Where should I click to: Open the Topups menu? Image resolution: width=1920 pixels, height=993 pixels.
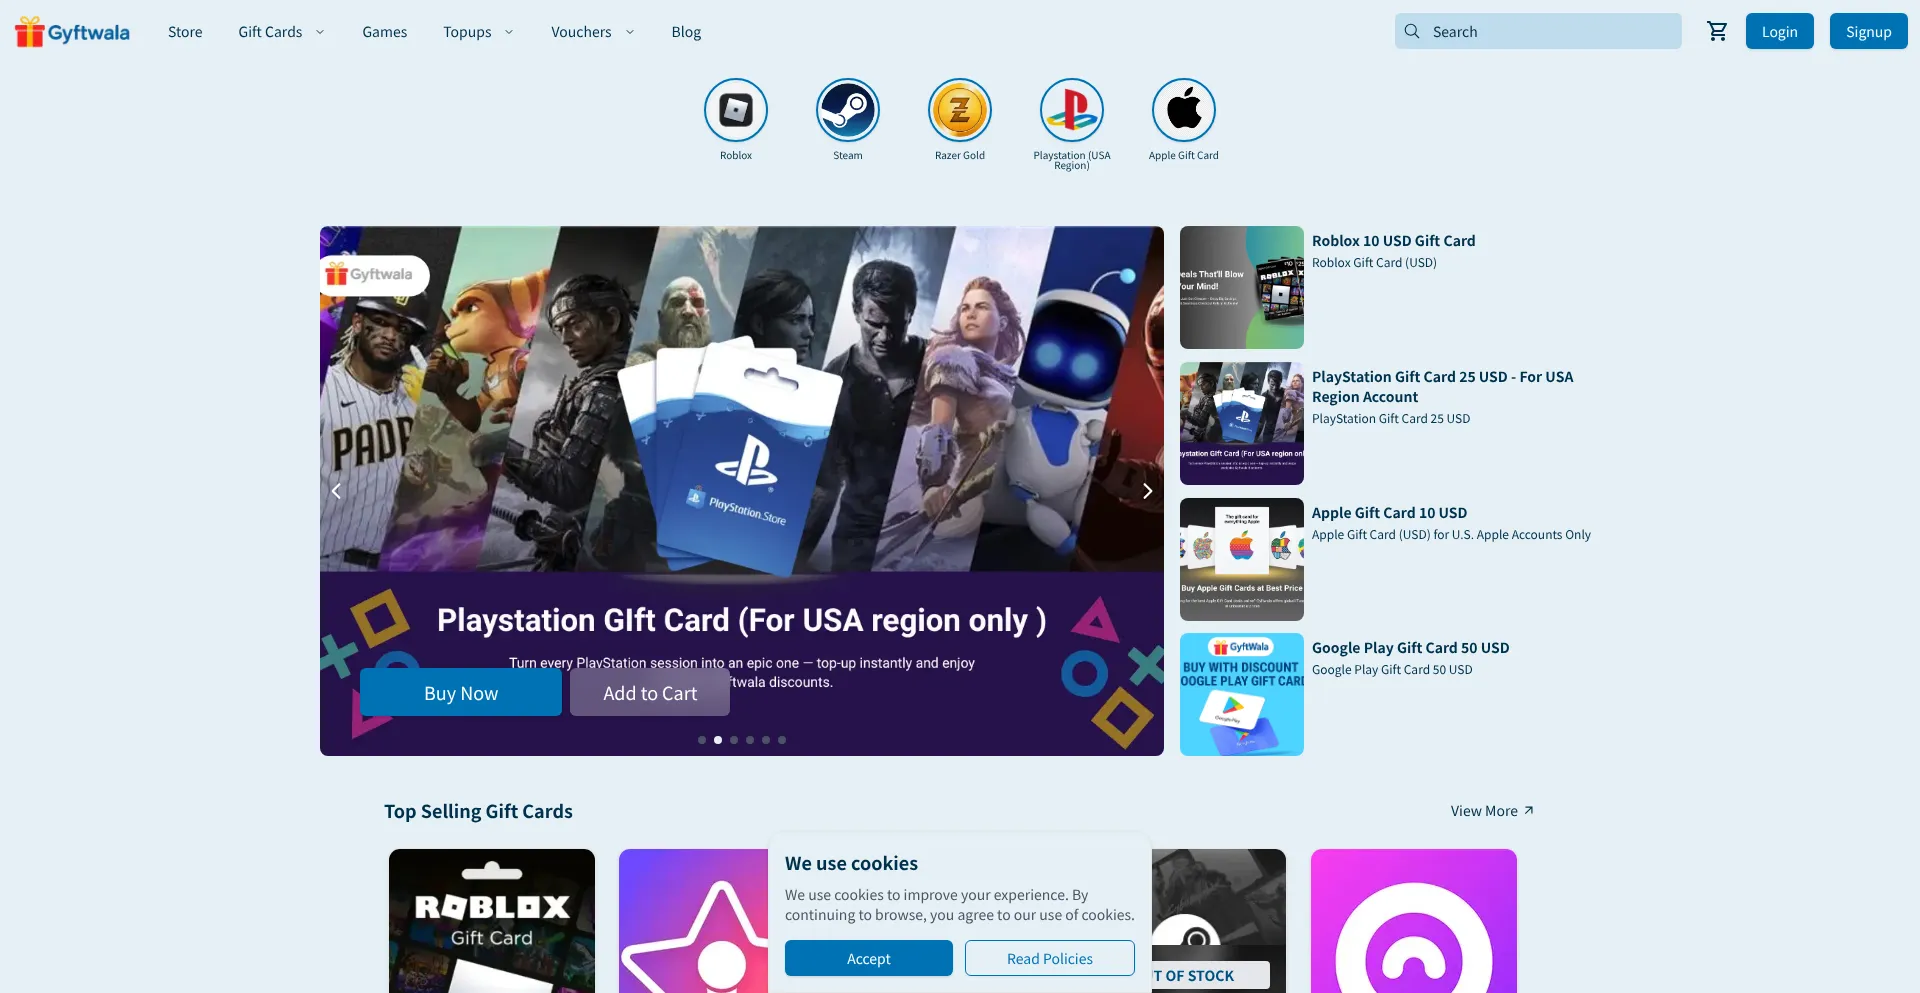pyautogui.click(x=467, y=32)
